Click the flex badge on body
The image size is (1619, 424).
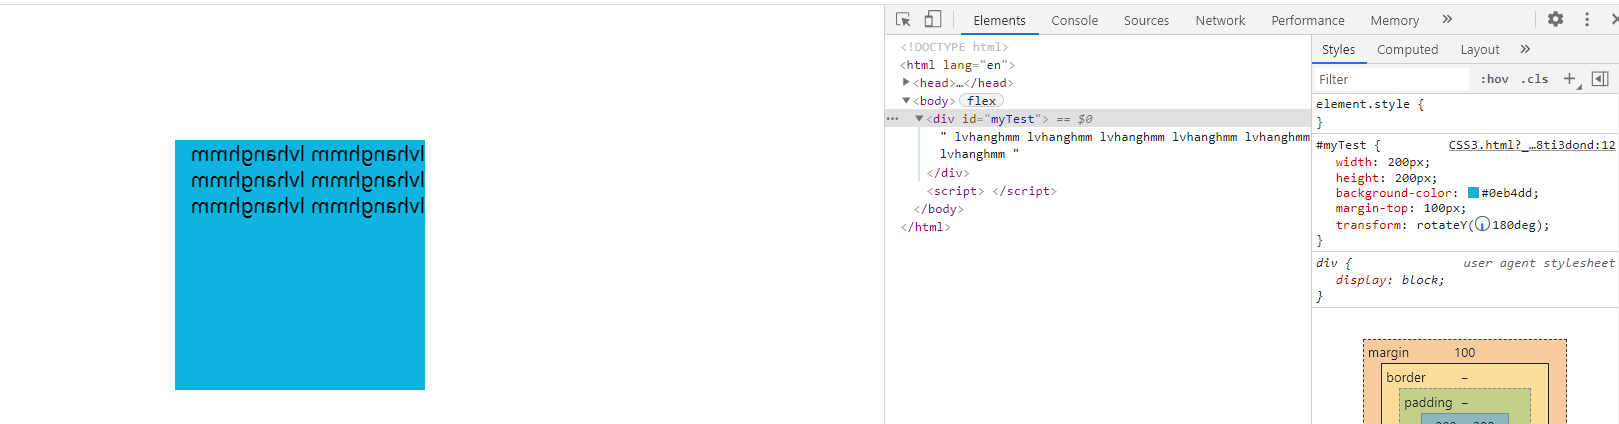point(981,100)
